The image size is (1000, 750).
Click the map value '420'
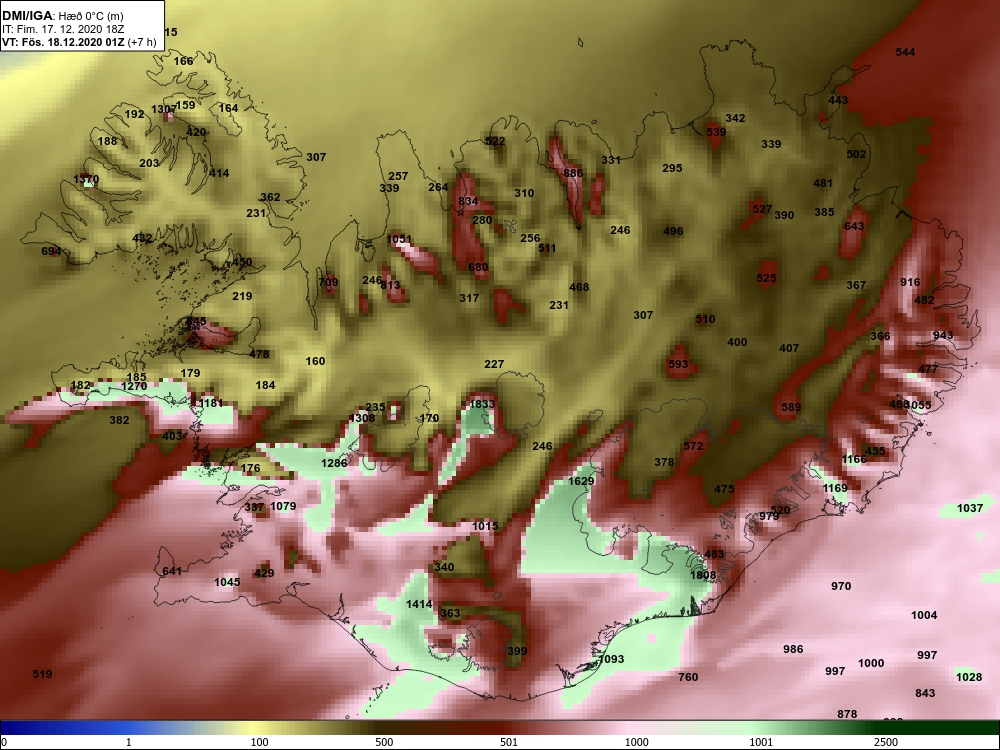pyautogui.click(x=196, y=132)
